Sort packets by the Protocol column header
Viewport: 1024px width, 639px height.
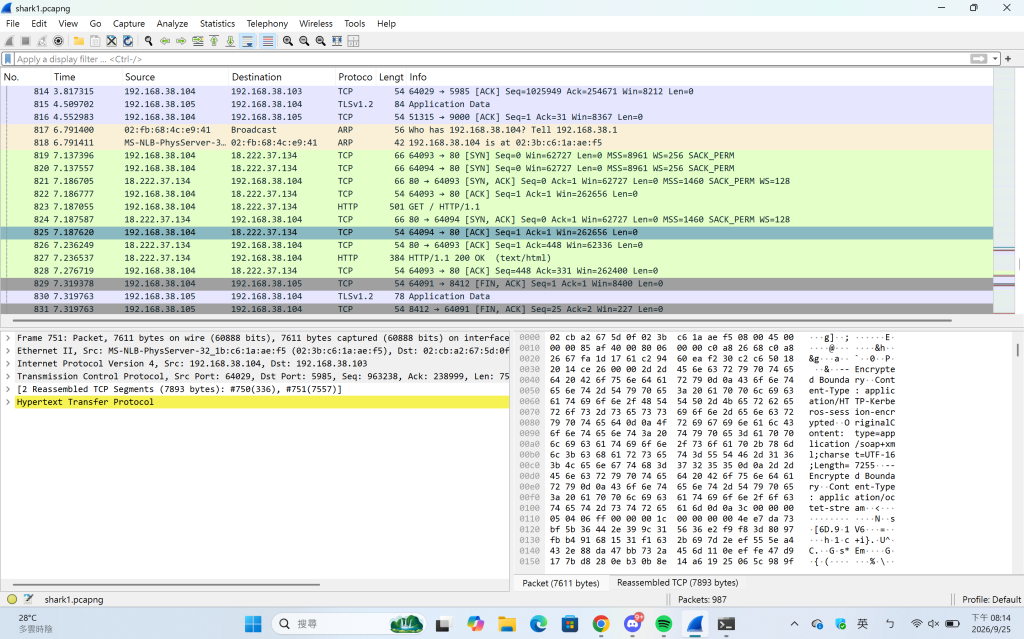pyautogui.click(x=355, y=77)
